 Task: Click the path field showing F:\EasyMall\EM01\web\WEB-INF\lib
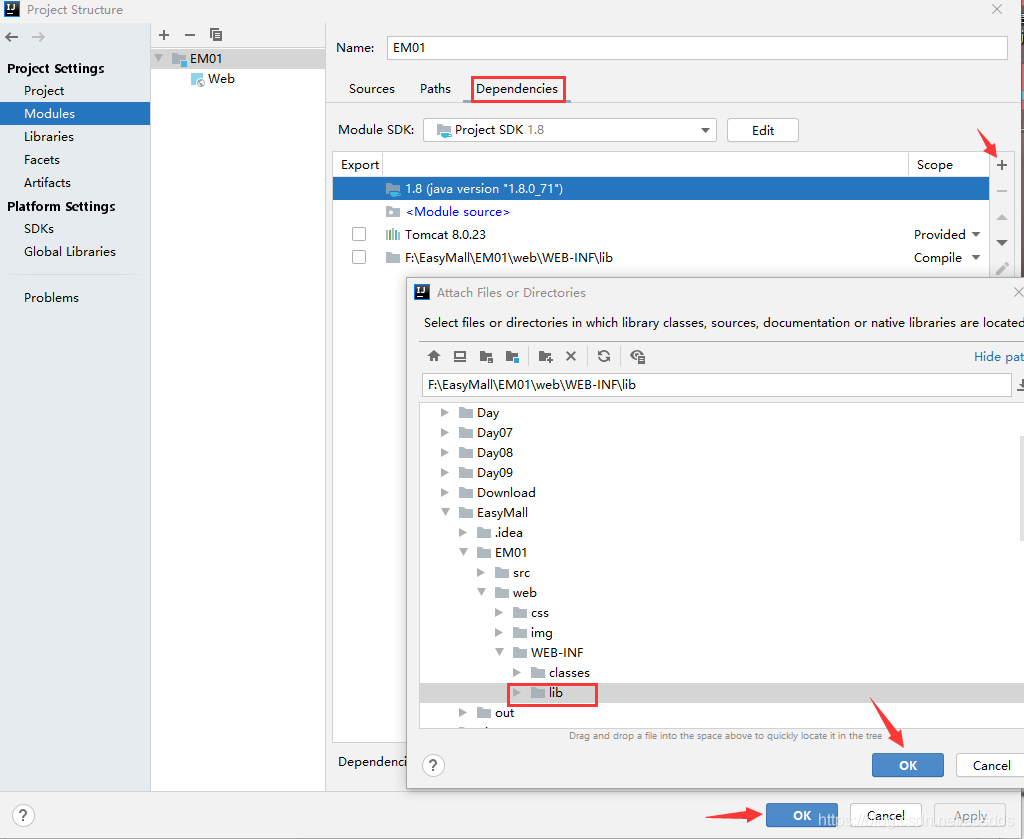[716, 385]
